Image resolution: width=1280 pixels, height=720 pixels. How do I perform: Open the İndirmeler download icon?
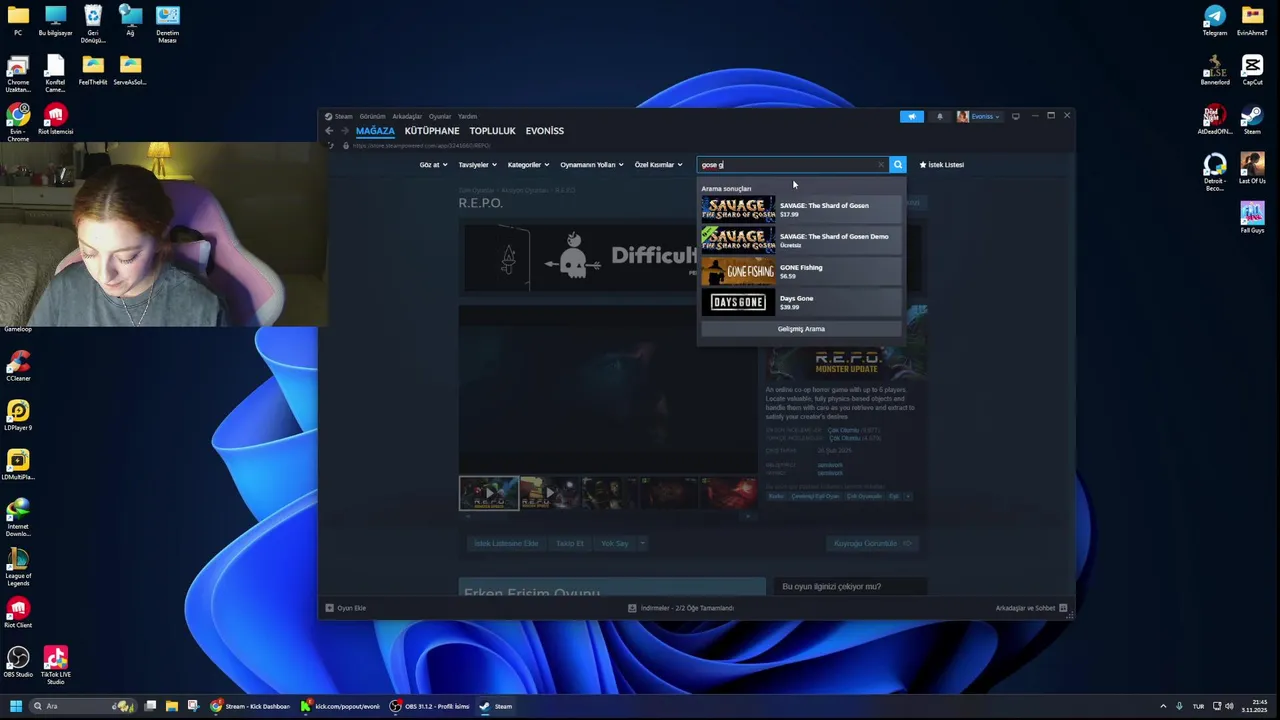(x=632, y=608)
